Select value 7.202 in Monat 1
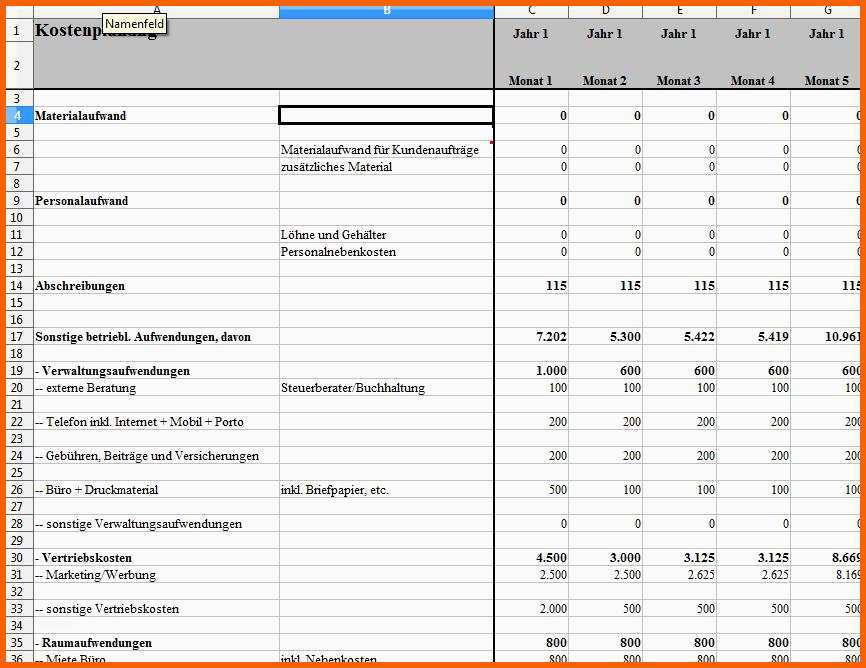 tap(531, 336)
